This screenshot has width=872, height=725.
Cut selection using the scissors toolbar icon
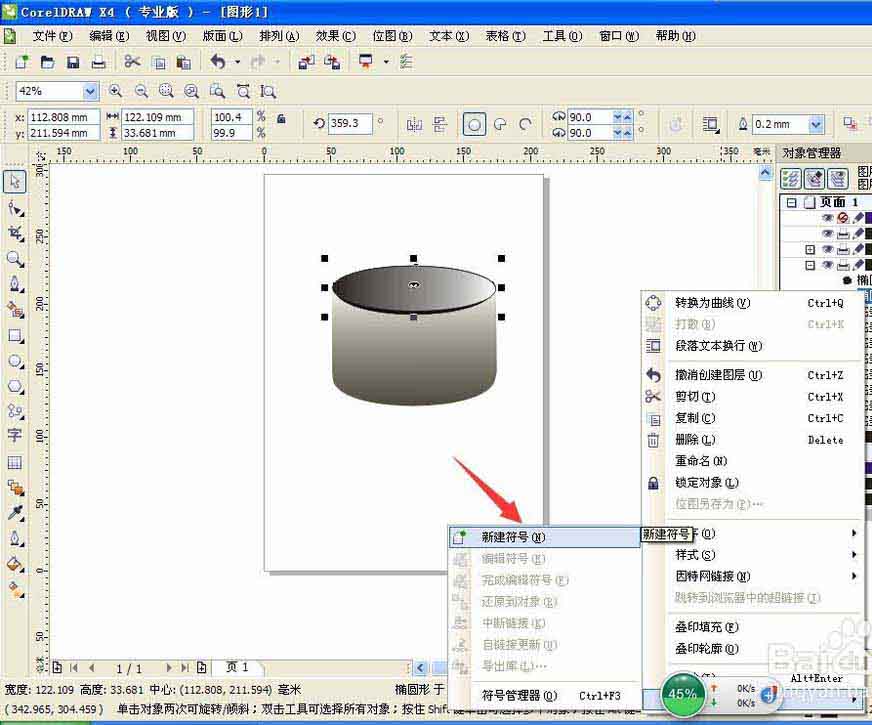coord(132,61)
